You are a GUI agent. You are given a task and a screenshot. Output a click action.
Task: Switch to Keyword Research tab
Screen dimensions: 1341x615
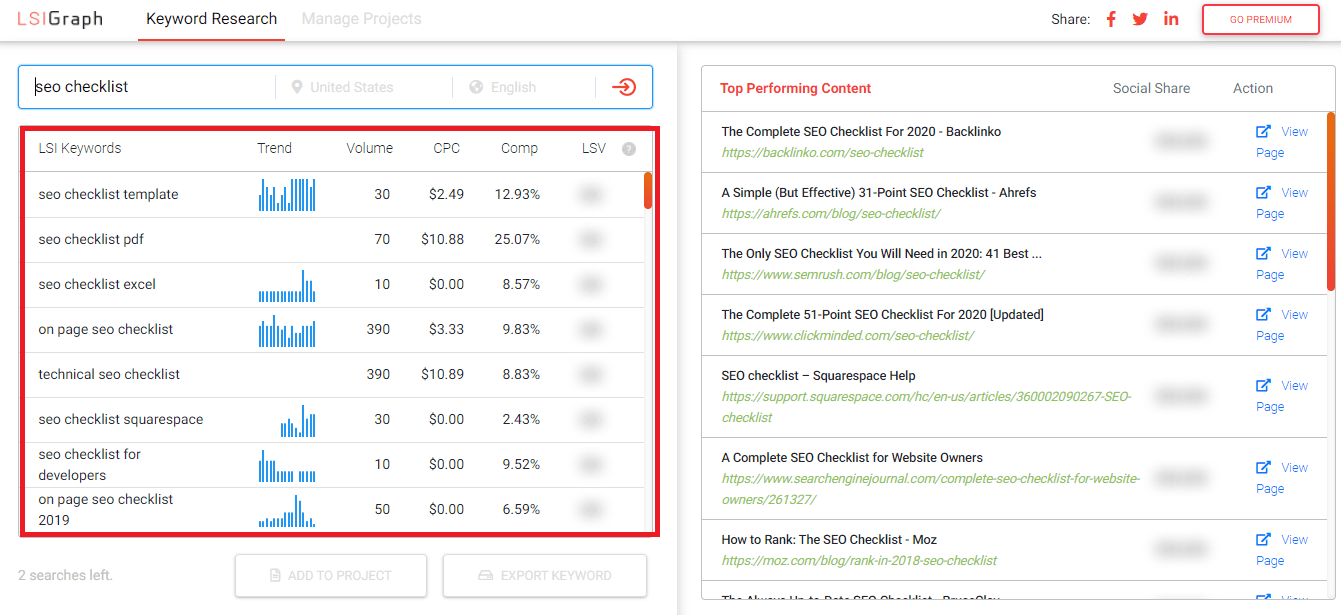(211, 19)
